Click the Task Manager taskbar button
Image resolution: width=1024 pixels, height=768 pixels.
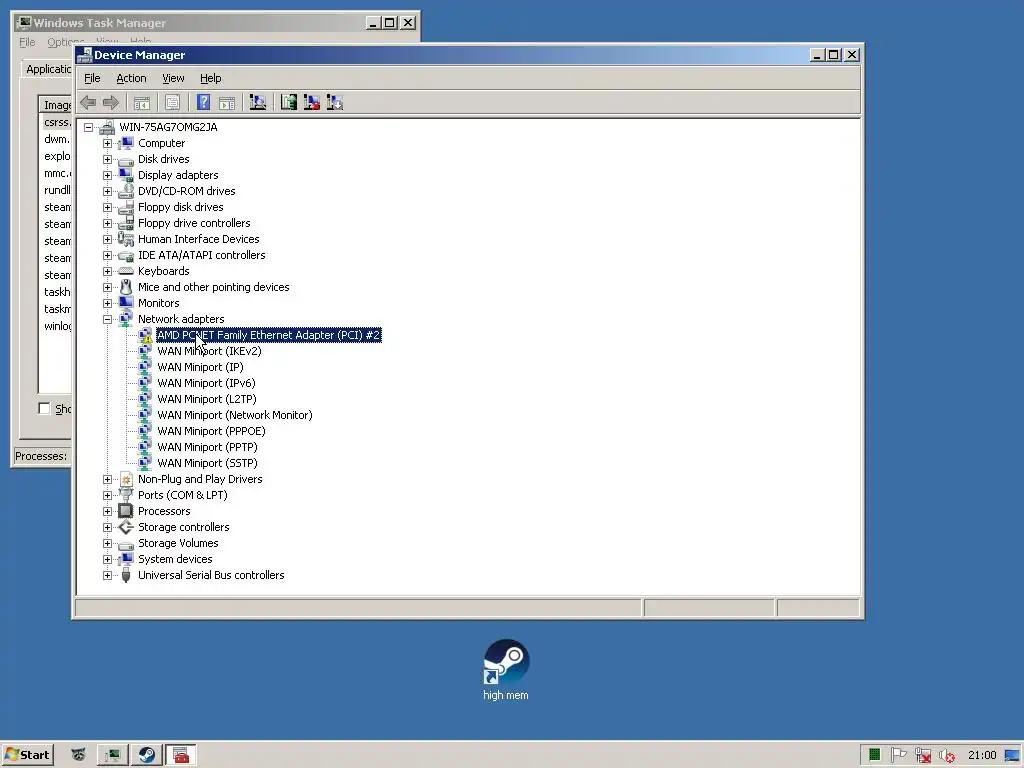click(113, 755)
